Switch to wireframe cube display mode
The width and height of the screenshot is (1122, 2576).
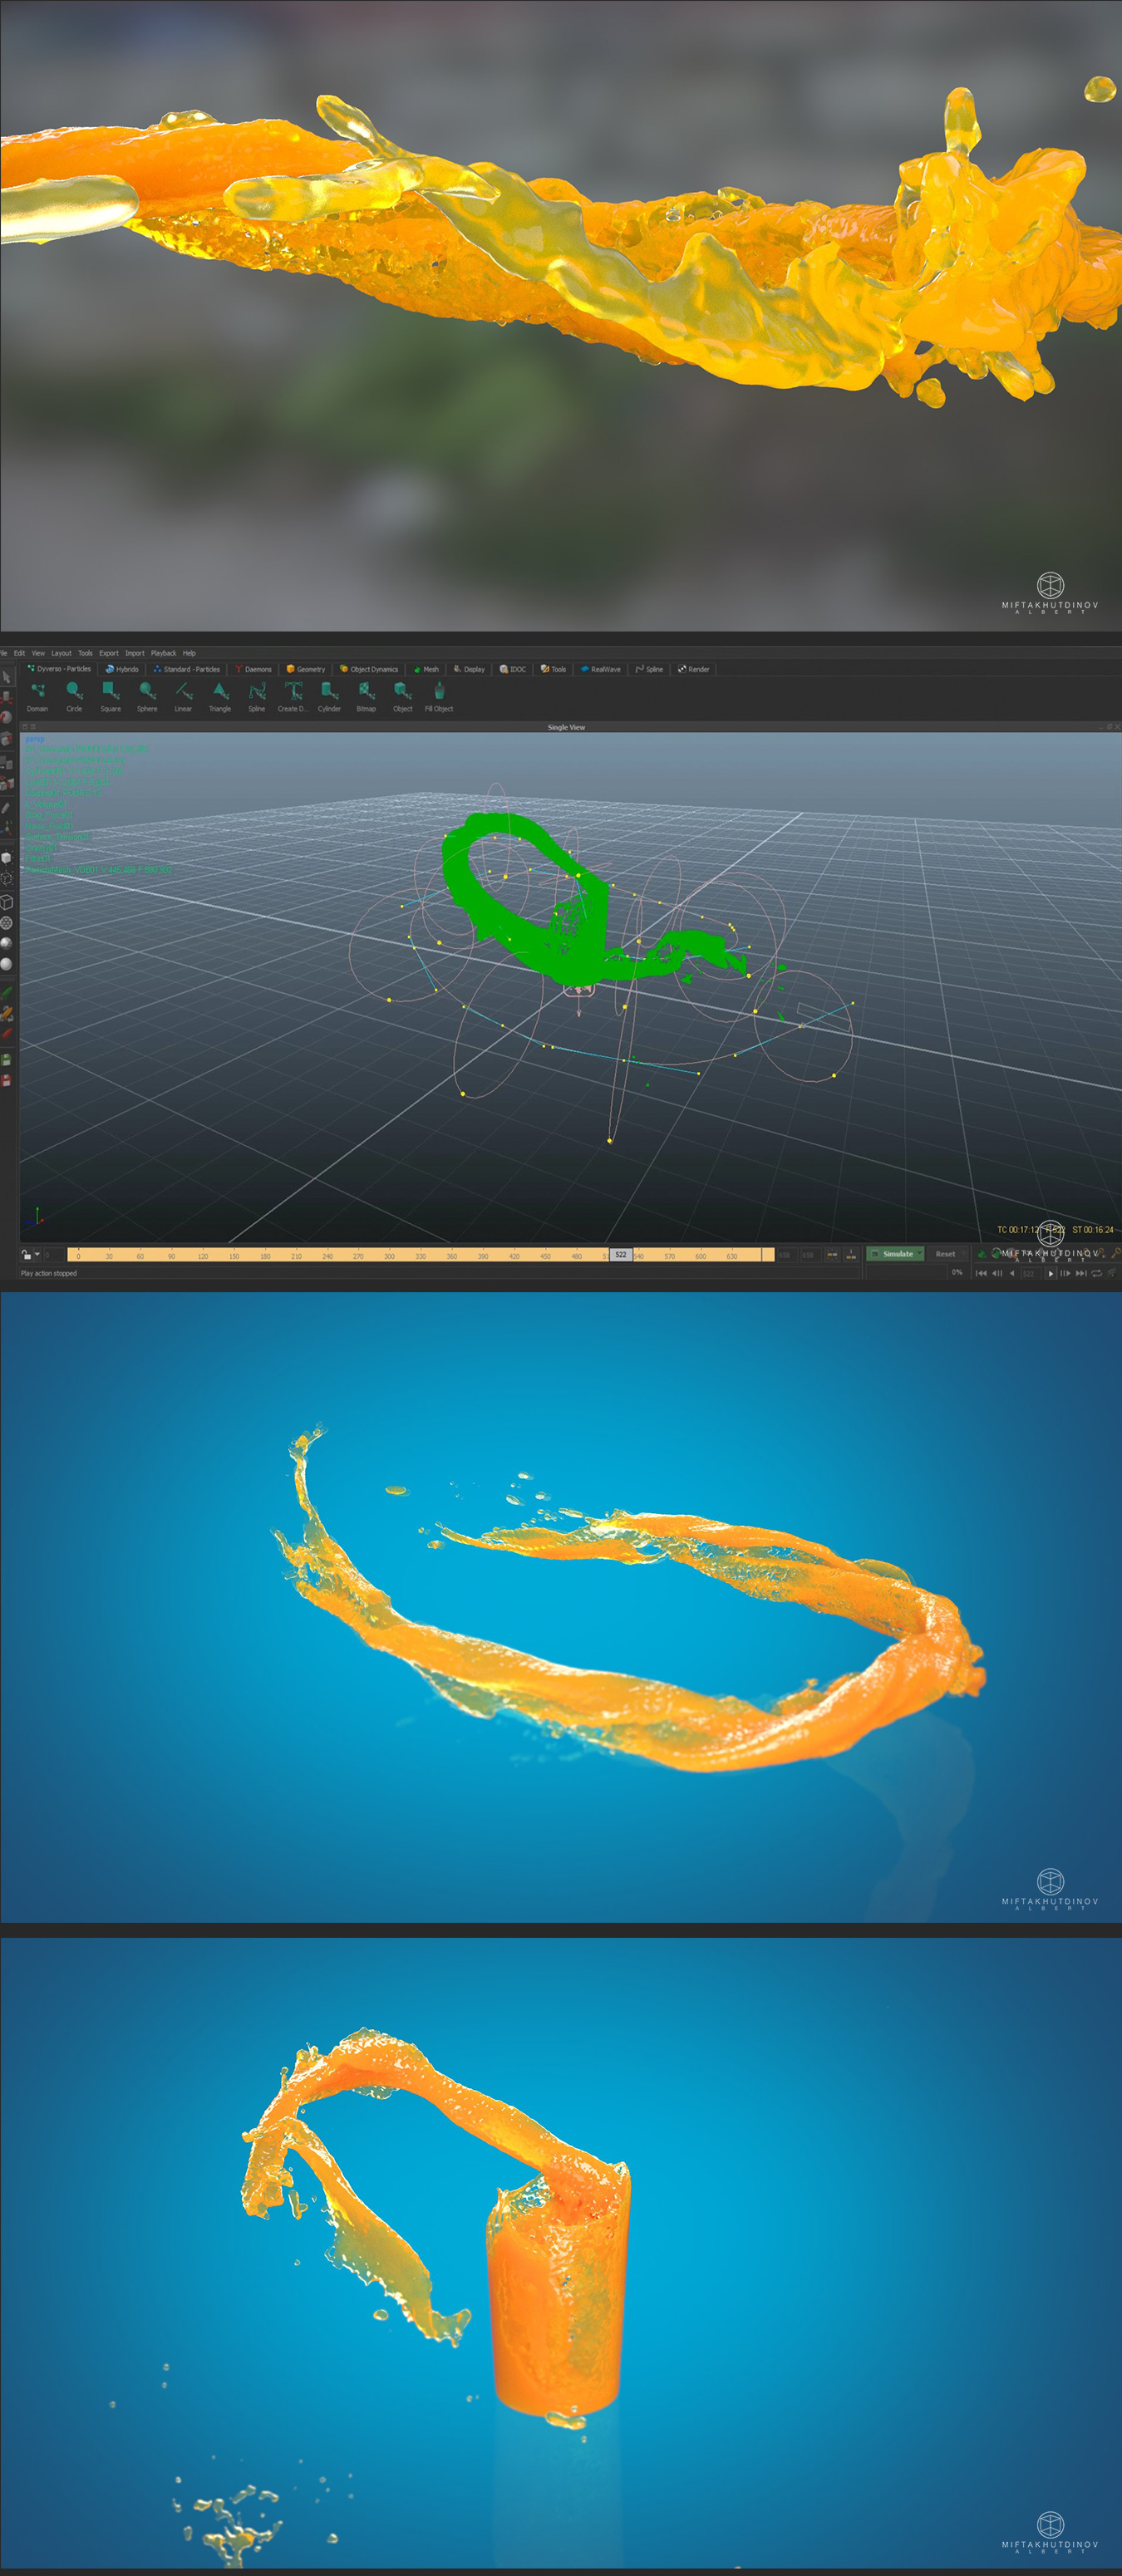(6, 901)
